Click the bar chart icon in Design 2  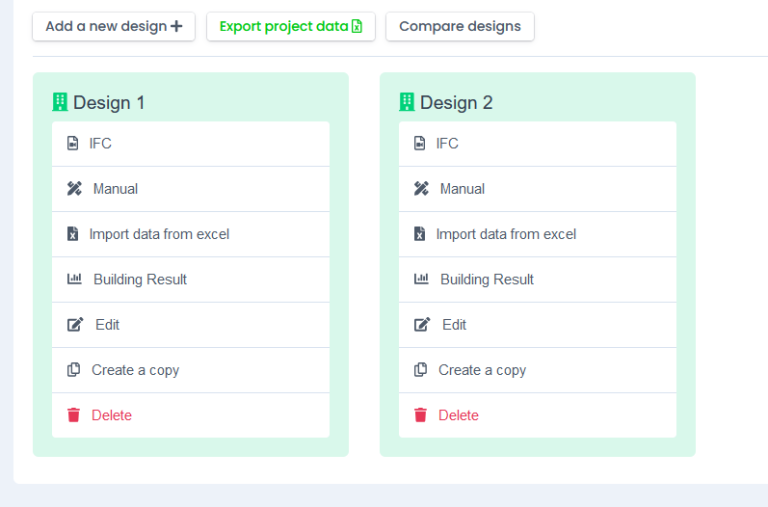tap(421, 279)
